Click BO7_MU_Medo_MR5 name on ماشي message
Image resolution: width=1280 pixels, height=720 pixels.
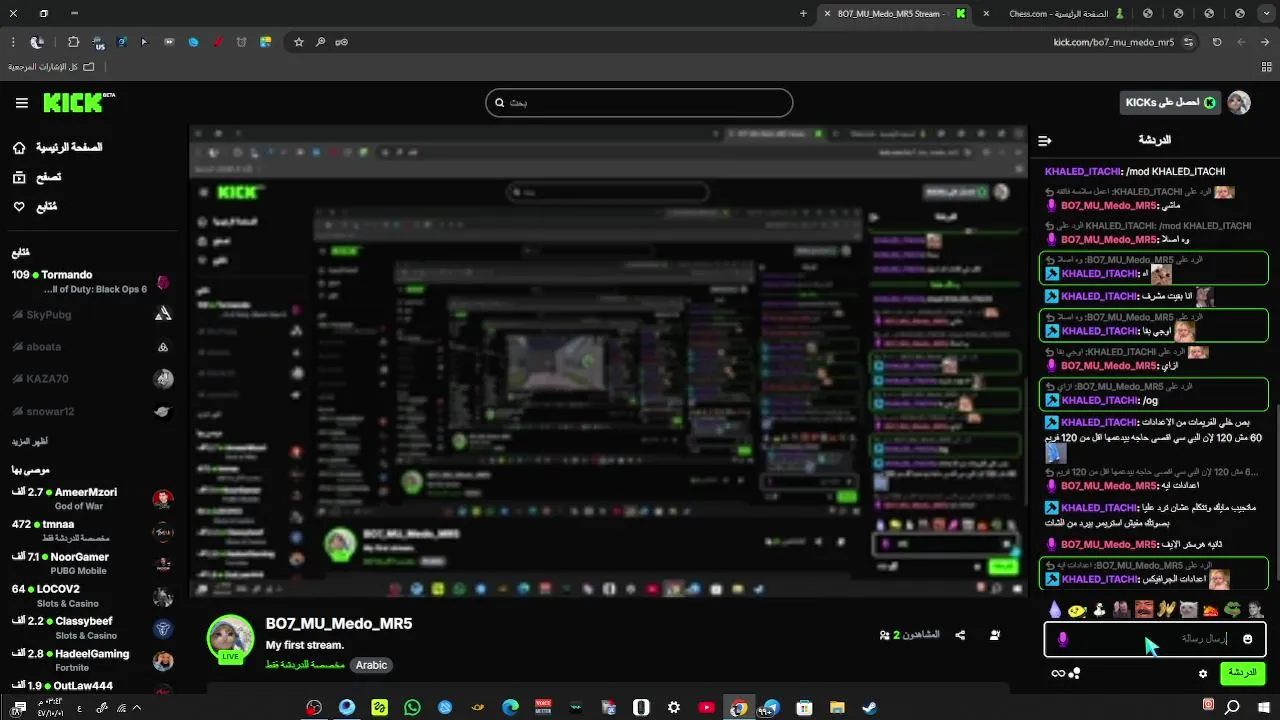coord(1107,206)
